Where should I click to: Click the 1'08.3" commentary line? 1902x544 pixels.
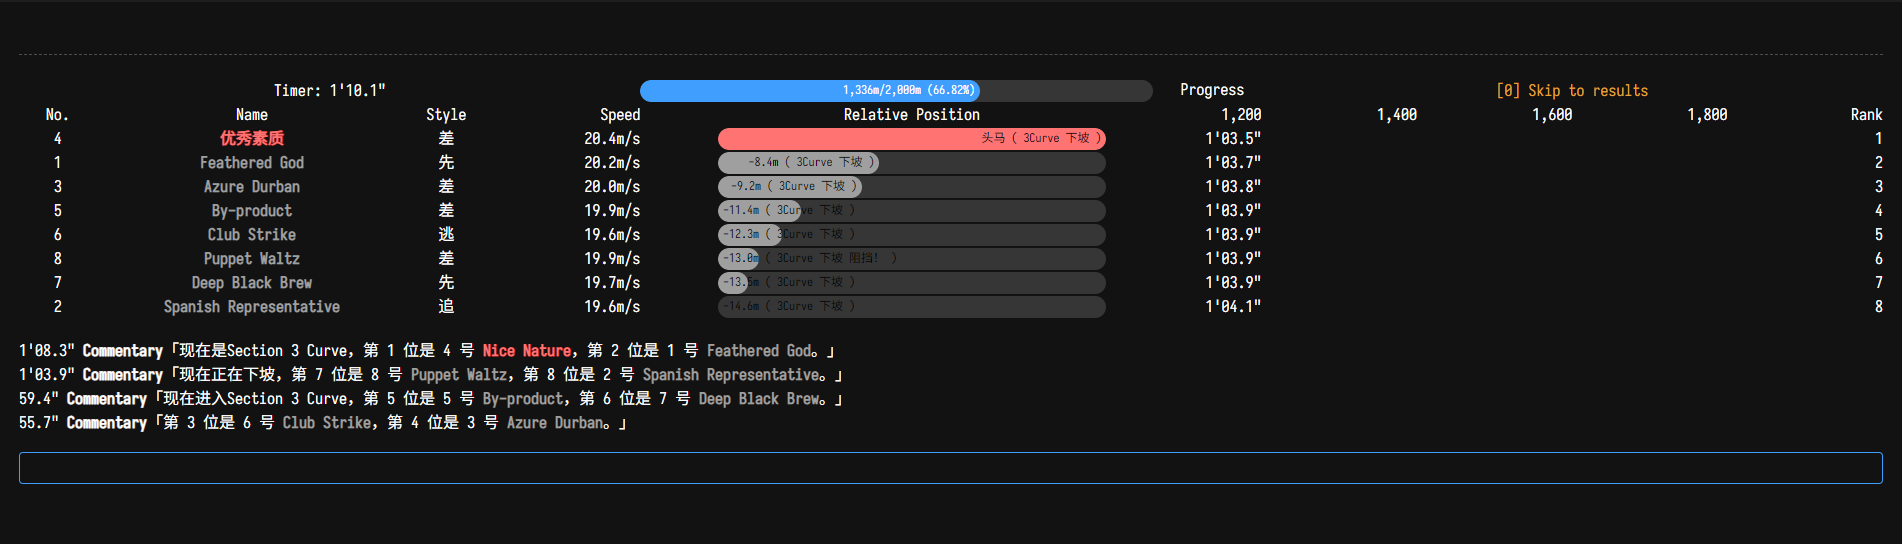[x=427, y=351]
